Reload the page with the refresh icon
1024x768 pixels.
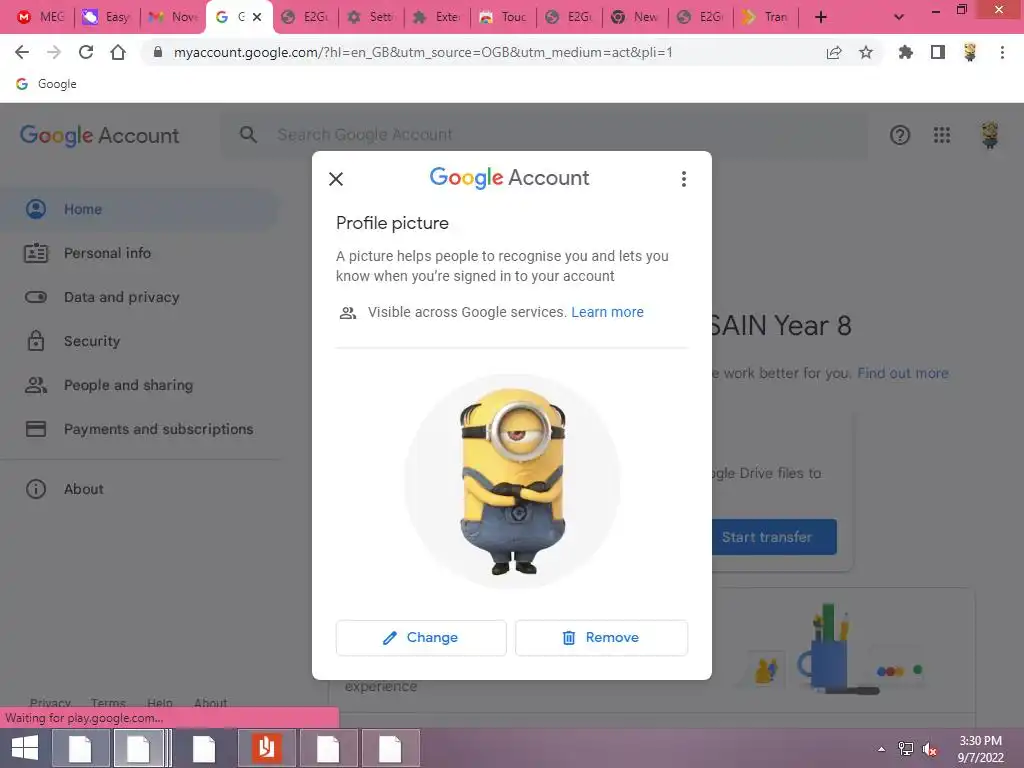pos(86,52)
